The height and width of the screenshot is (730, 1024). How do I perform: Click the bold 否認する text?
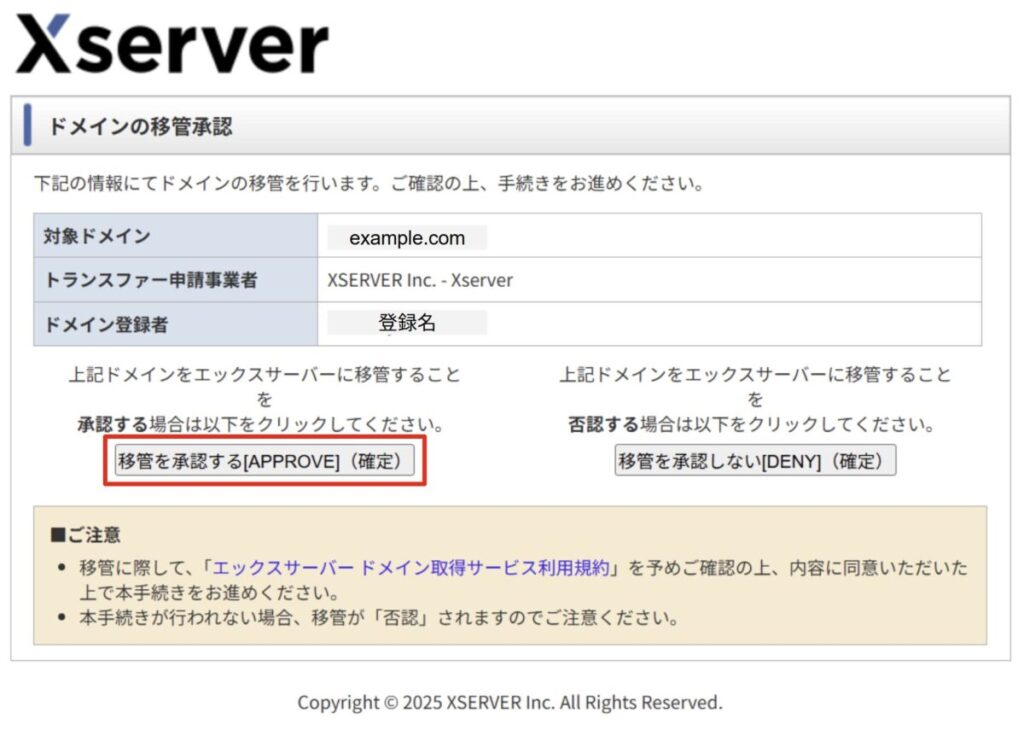point(603,425)
